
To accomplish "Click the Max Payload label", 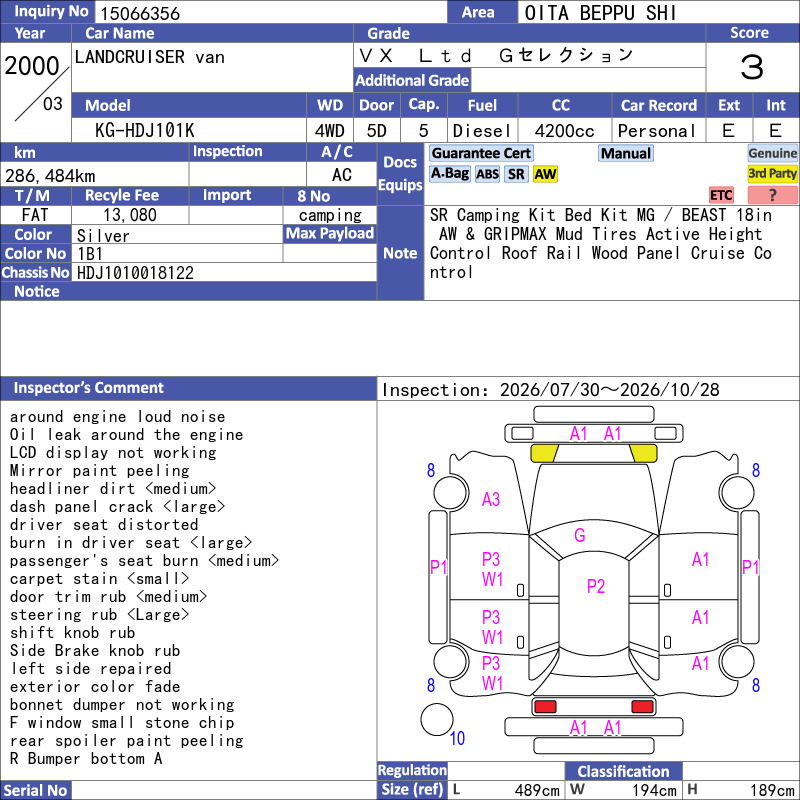I will click(x=330, y=234).
